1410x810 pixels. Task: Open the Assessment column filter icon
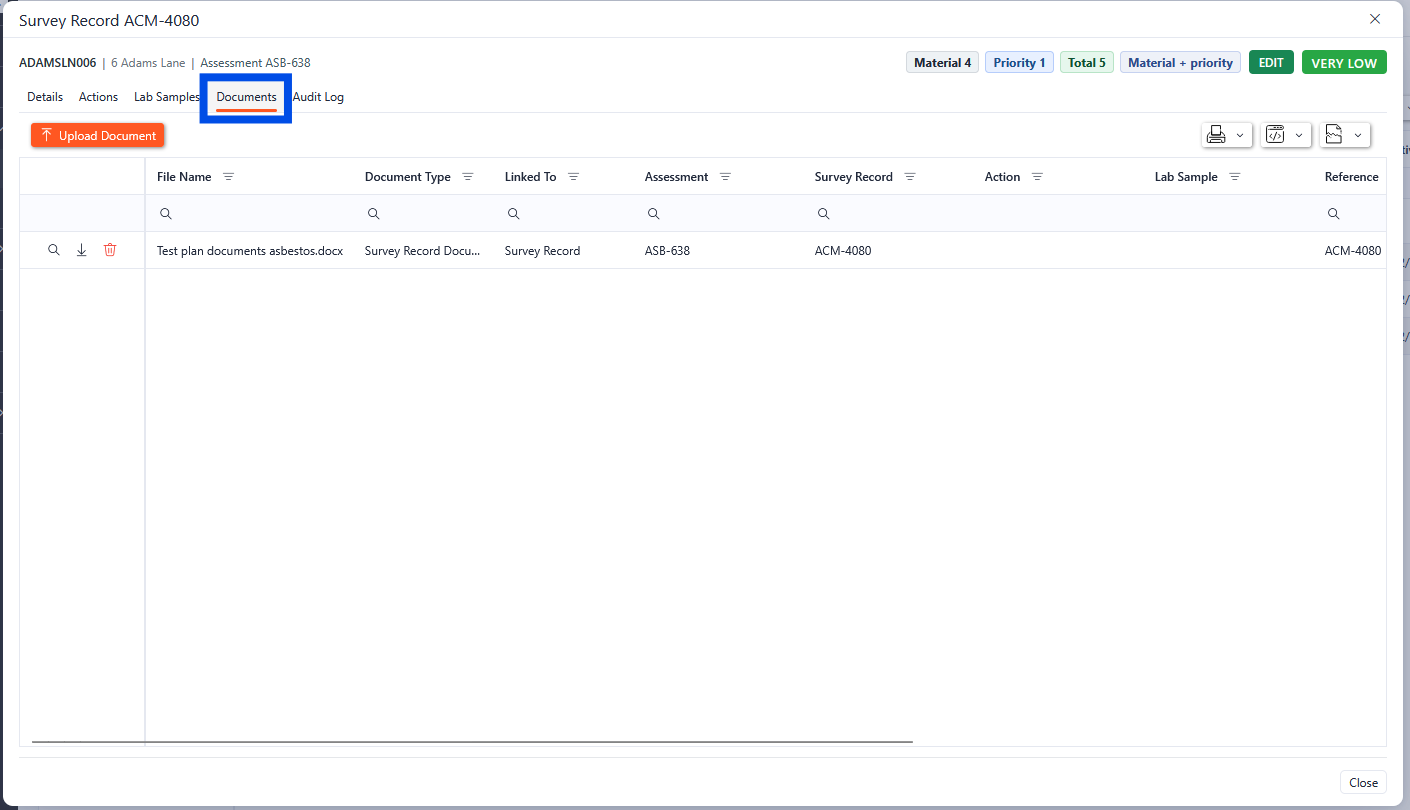tap(725, 177)
